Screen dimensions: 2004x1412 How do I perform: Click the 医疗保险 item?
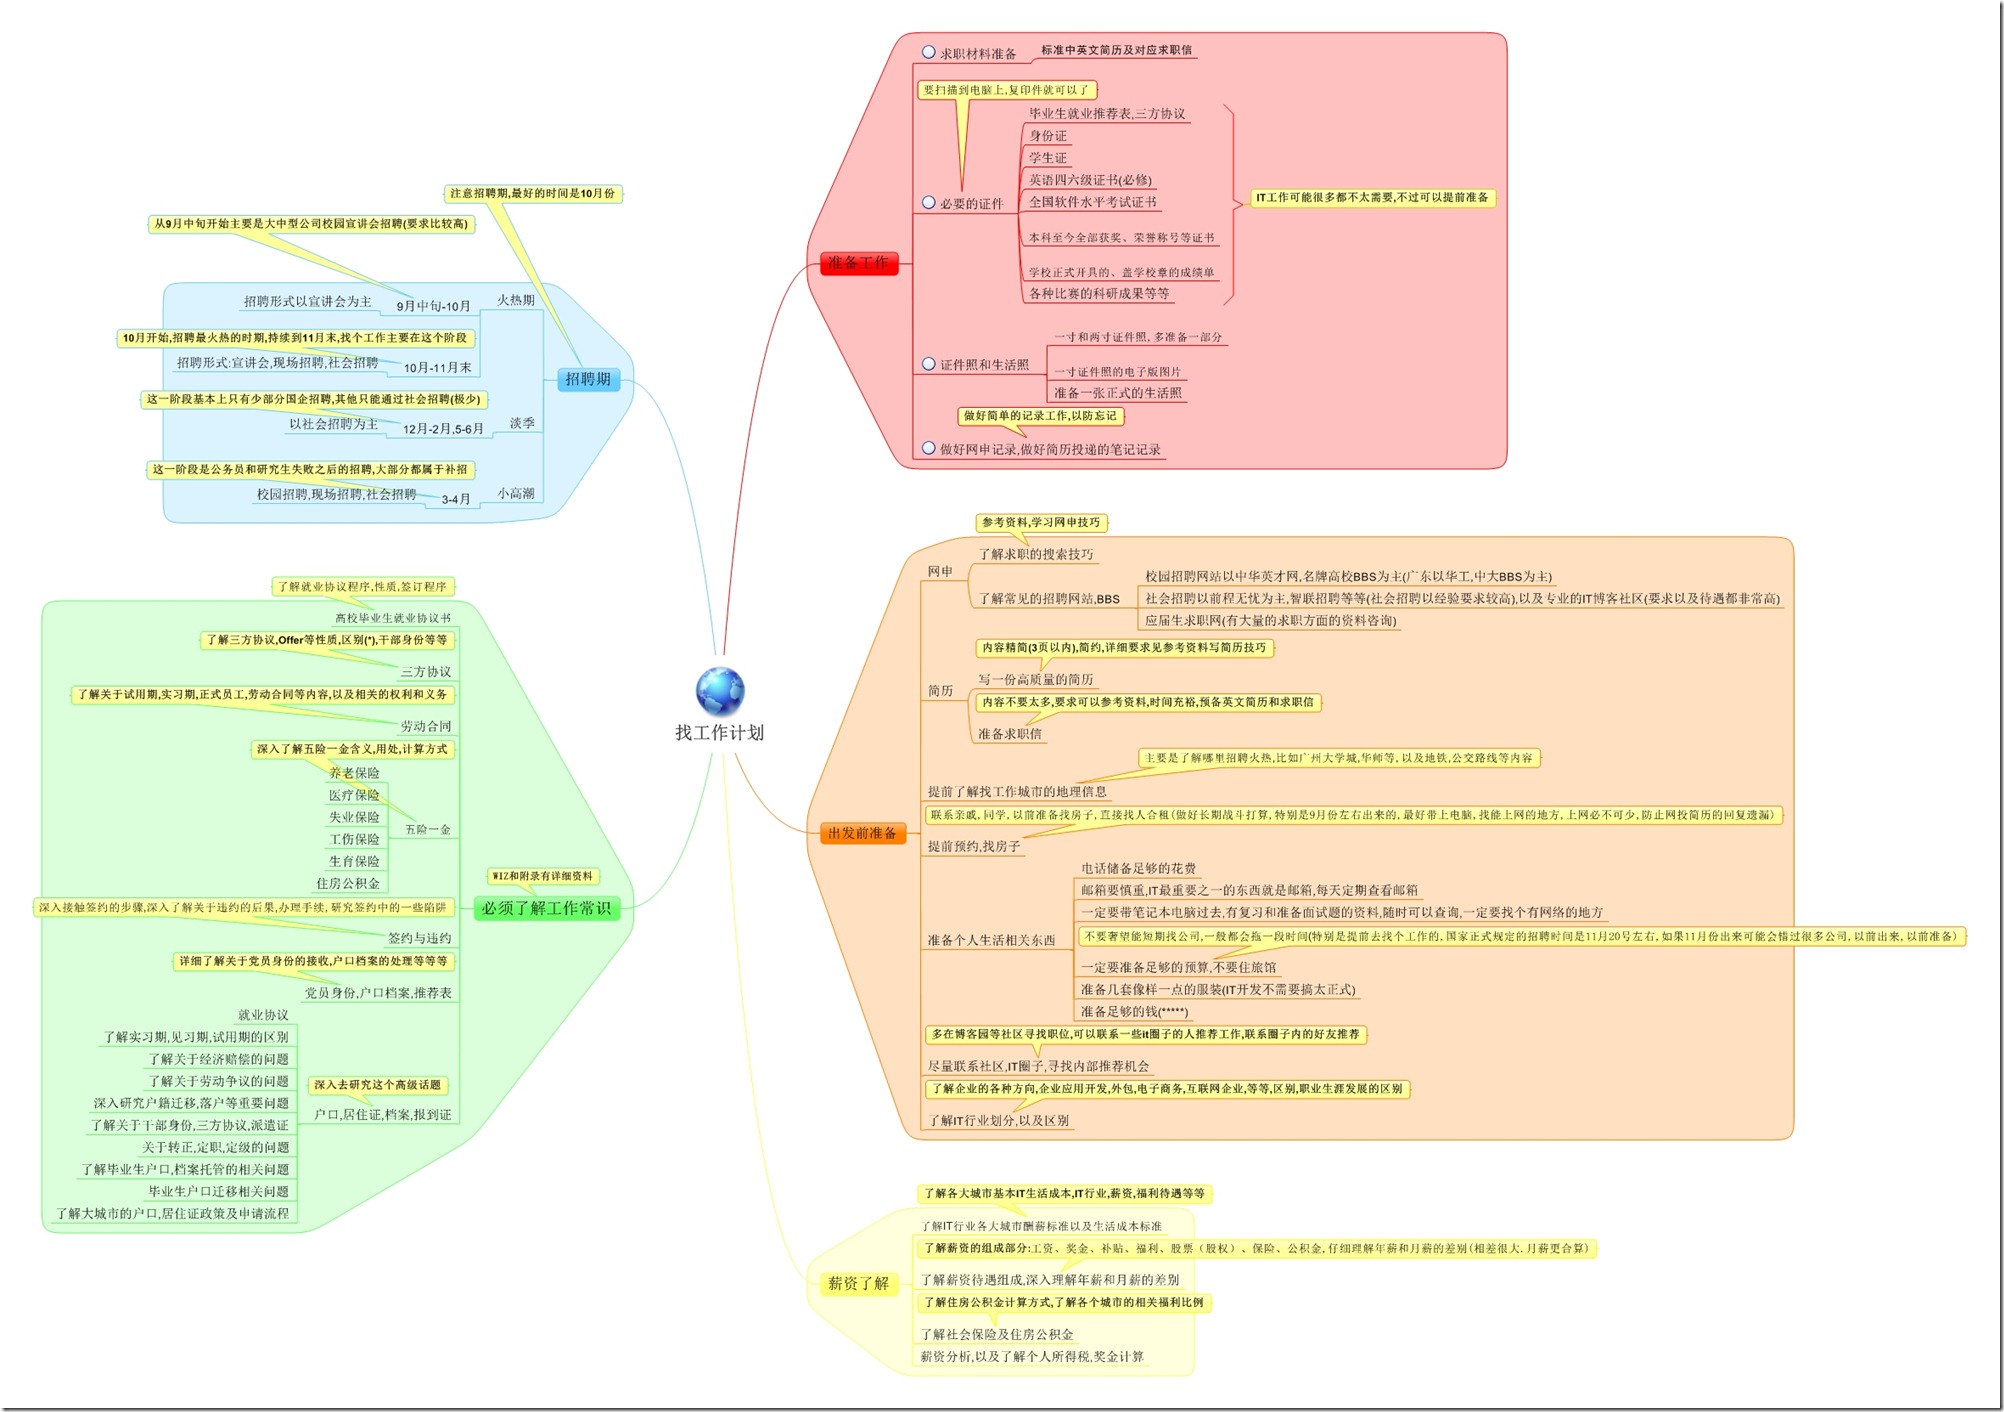pyautogui.click(x=354, y=795)
